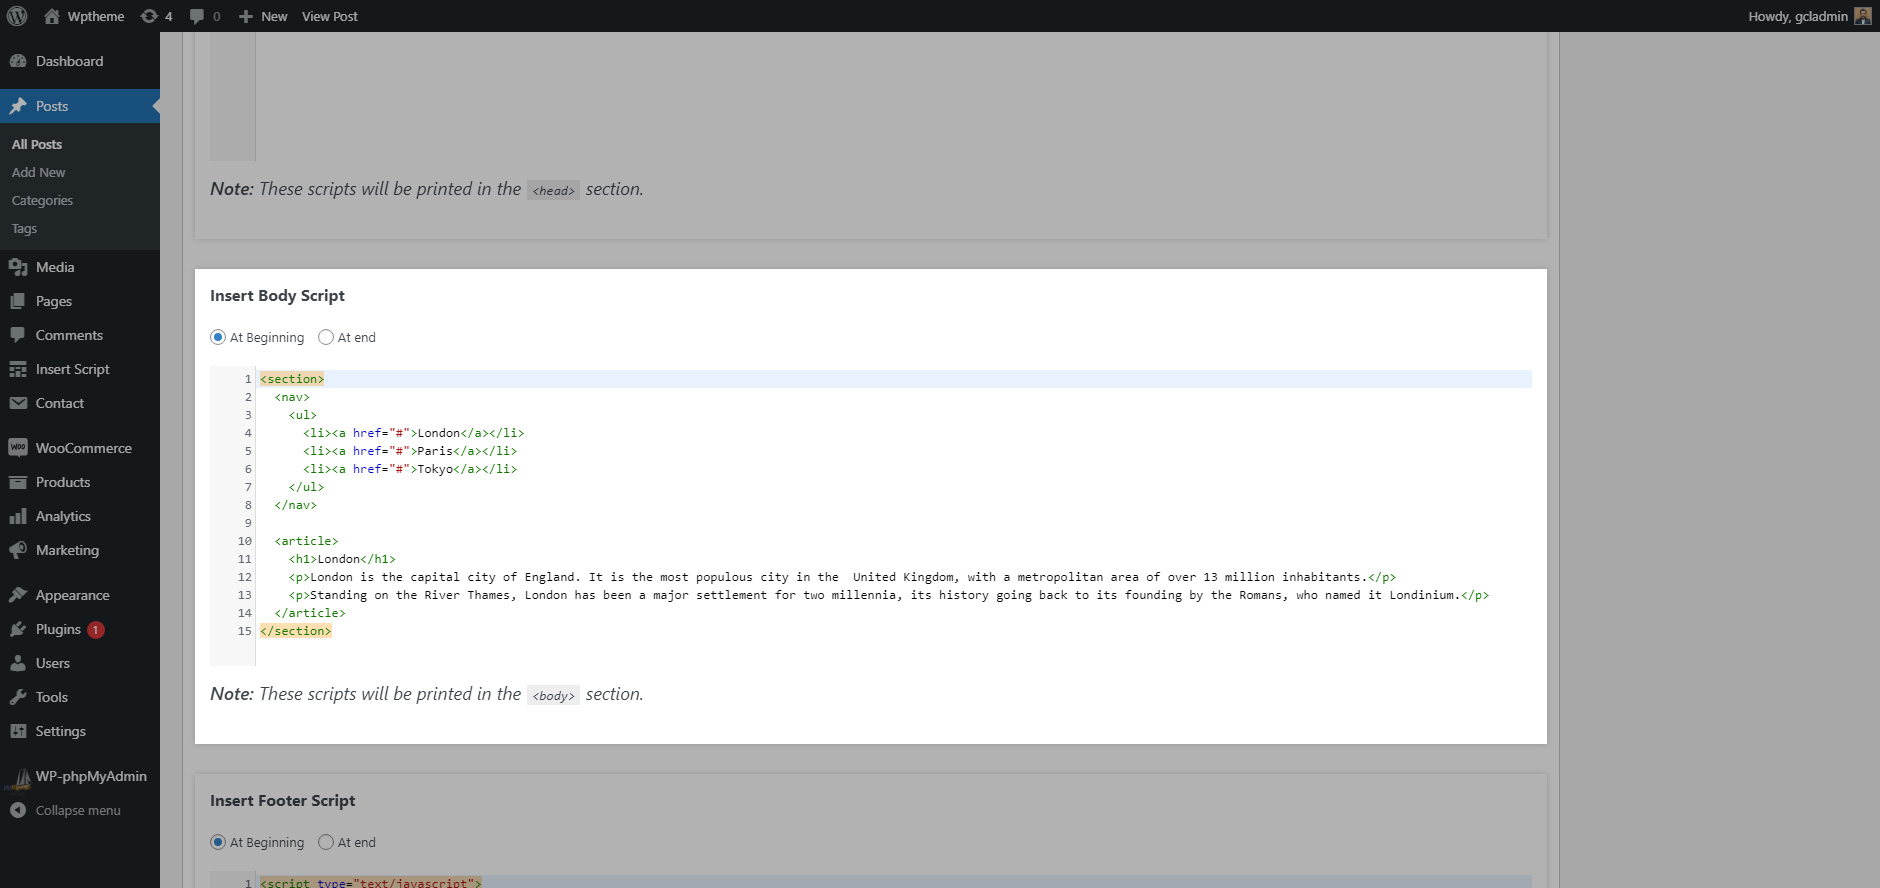This screenshot has height=888, width=1880.
Task: Open All Posts submenu item
Action: click(37, 144)
